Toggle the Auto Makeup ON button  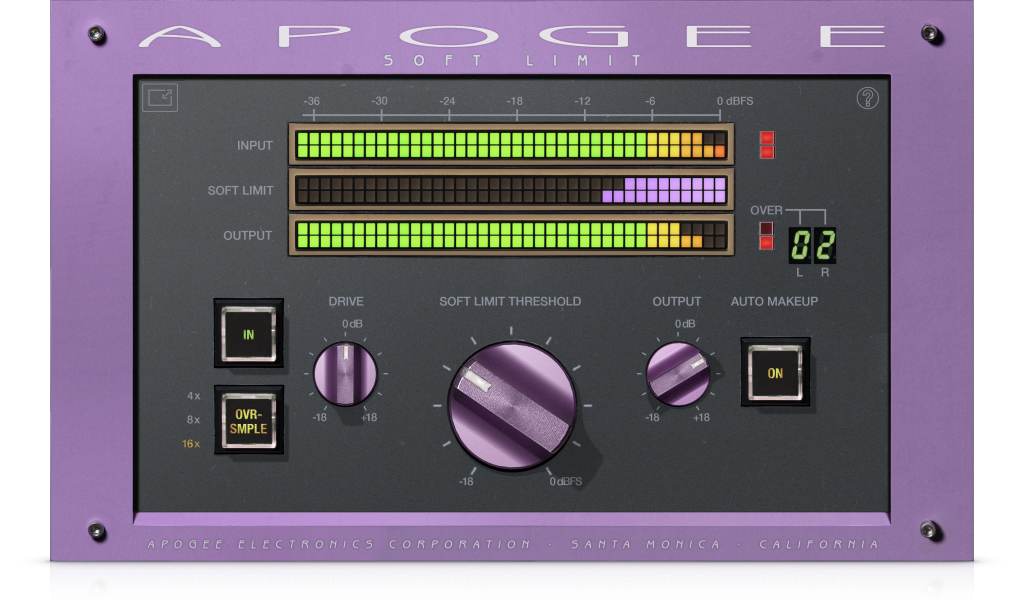tap(775, 372)
